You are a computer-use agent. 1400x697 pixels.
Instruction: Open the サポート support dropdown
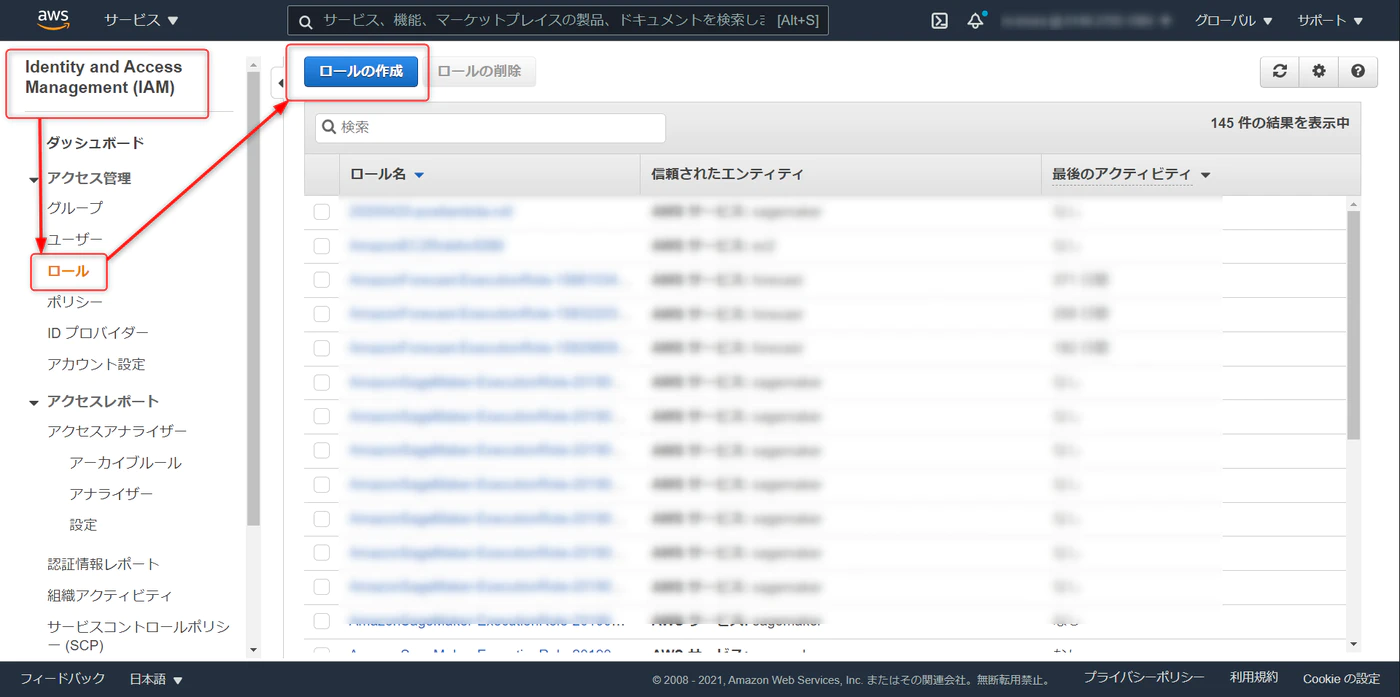(1330, 20)
